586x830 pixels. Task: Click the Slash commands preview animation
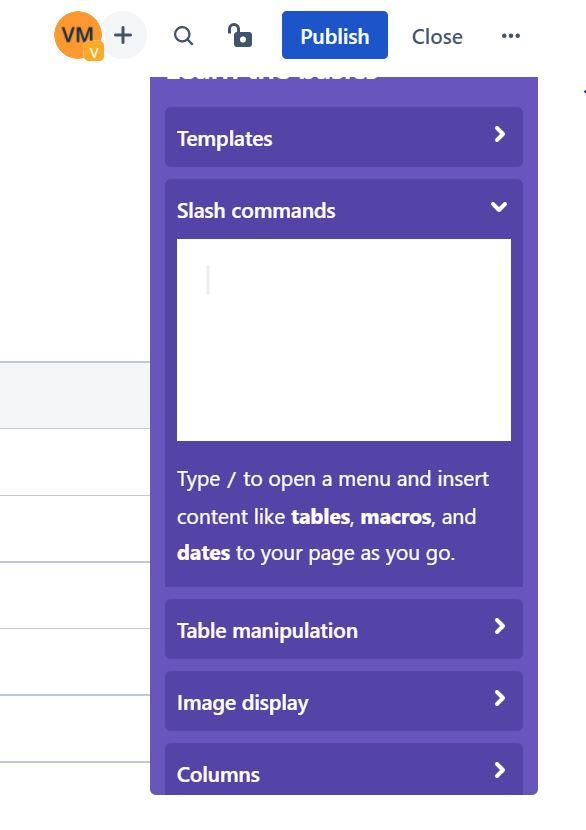[x=344, y=340]
